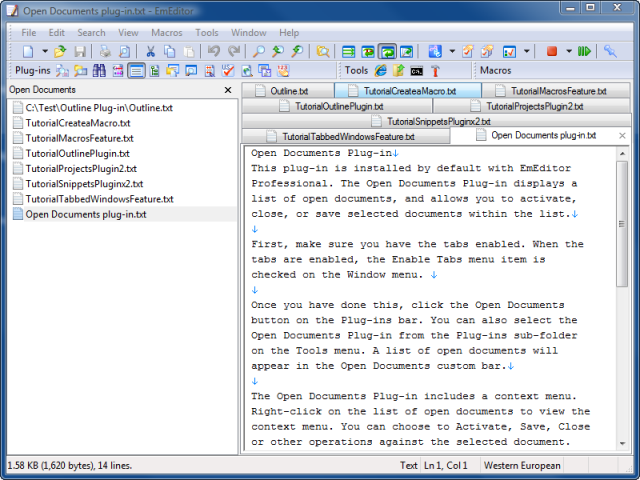Click Ln 1, Col 1 in status bar
The image size is (640, 480).
(x=446, y=465)
